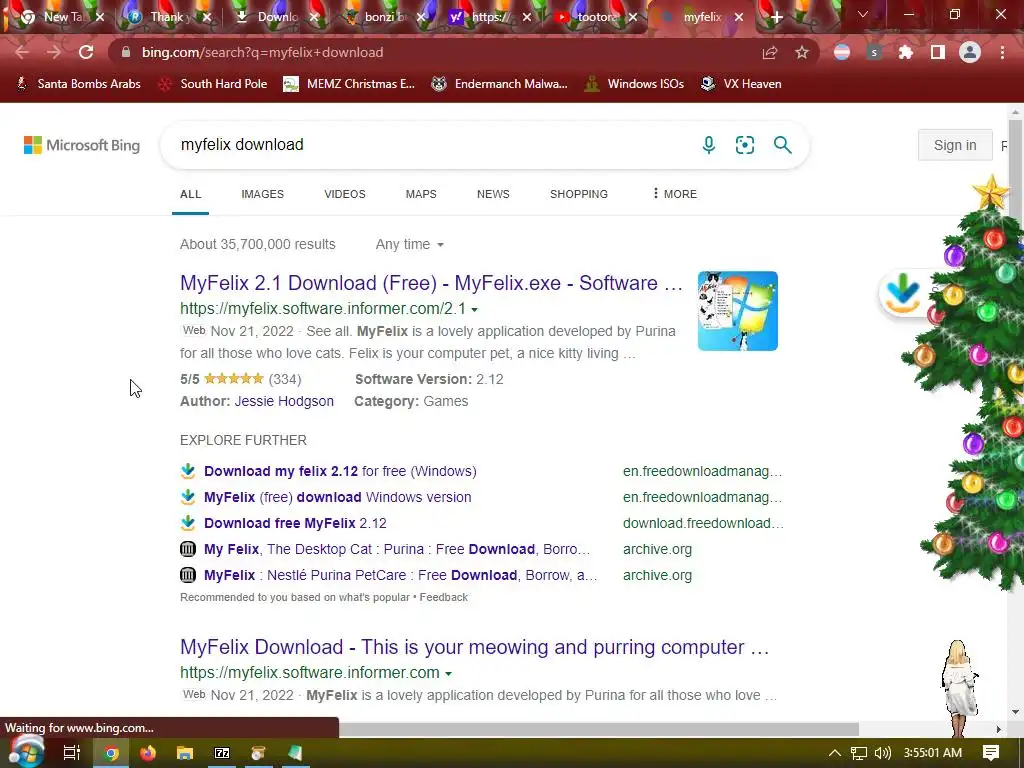The height and width of the screenshot is (768, 1024).
Task: Go back to the previous page
Action: pyautogui.click(x=22, y=52)
